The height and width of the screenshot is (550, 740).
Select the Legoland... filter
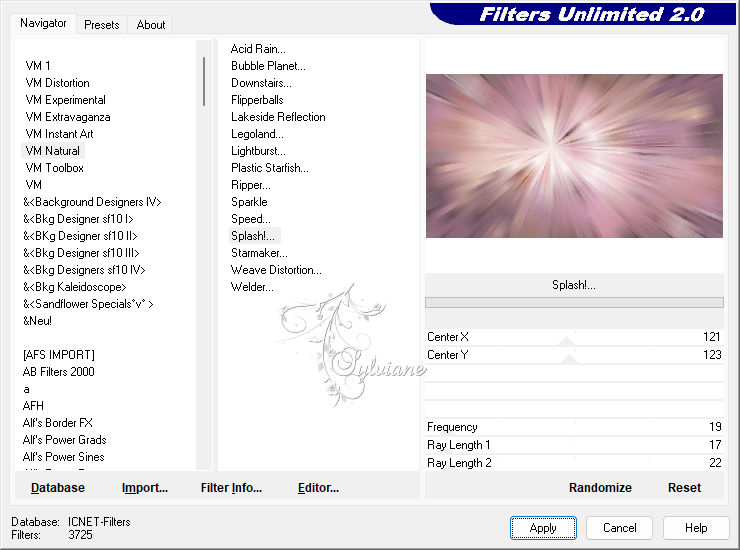pos(257,134)
